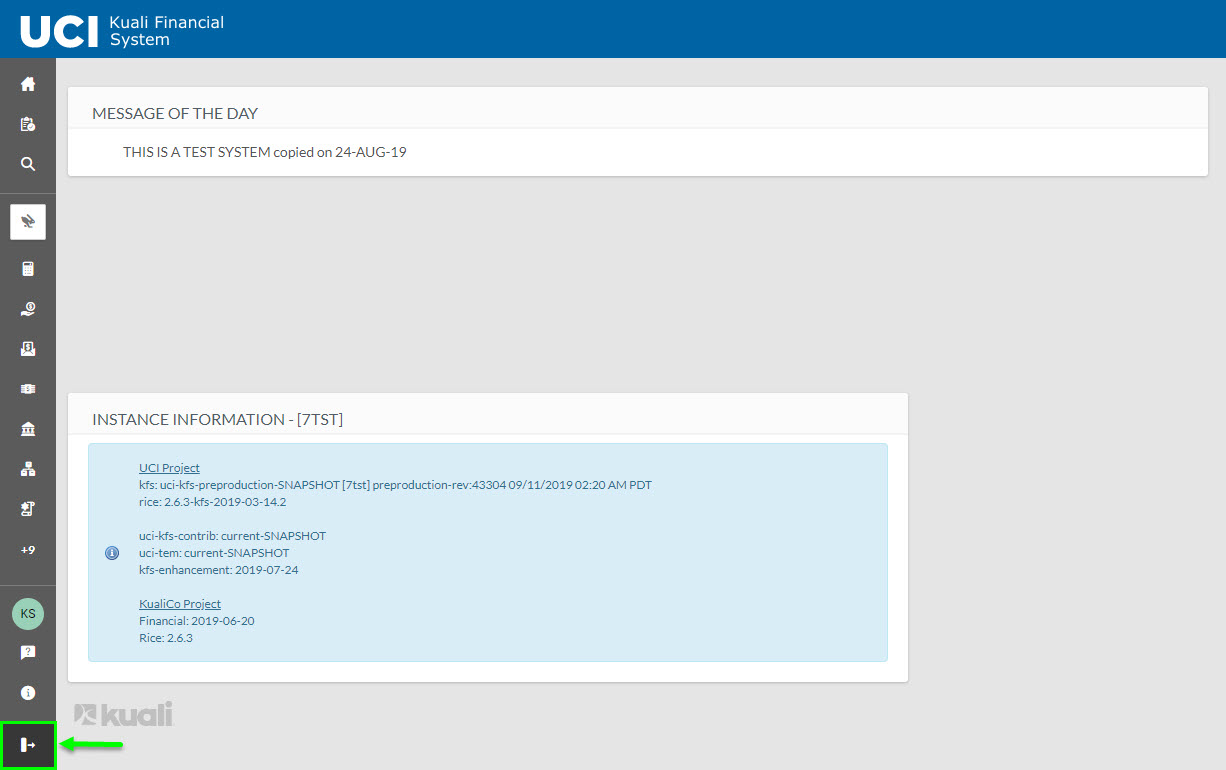The image size is (1226, 770).
Task: Open the org chart hierarchy icon
Action: [28, 469]
